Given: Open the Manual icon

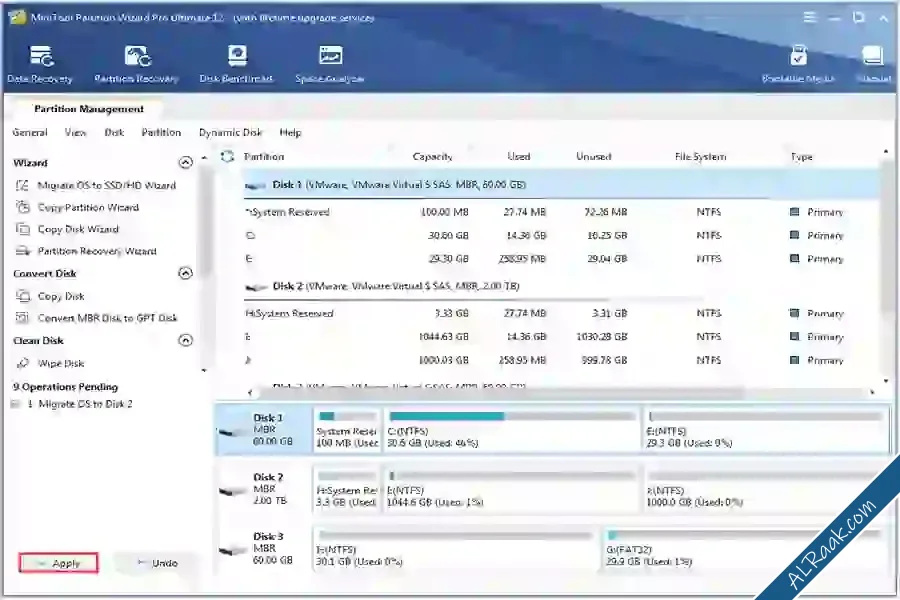Looking at the screenshot, I should point(873,64).
